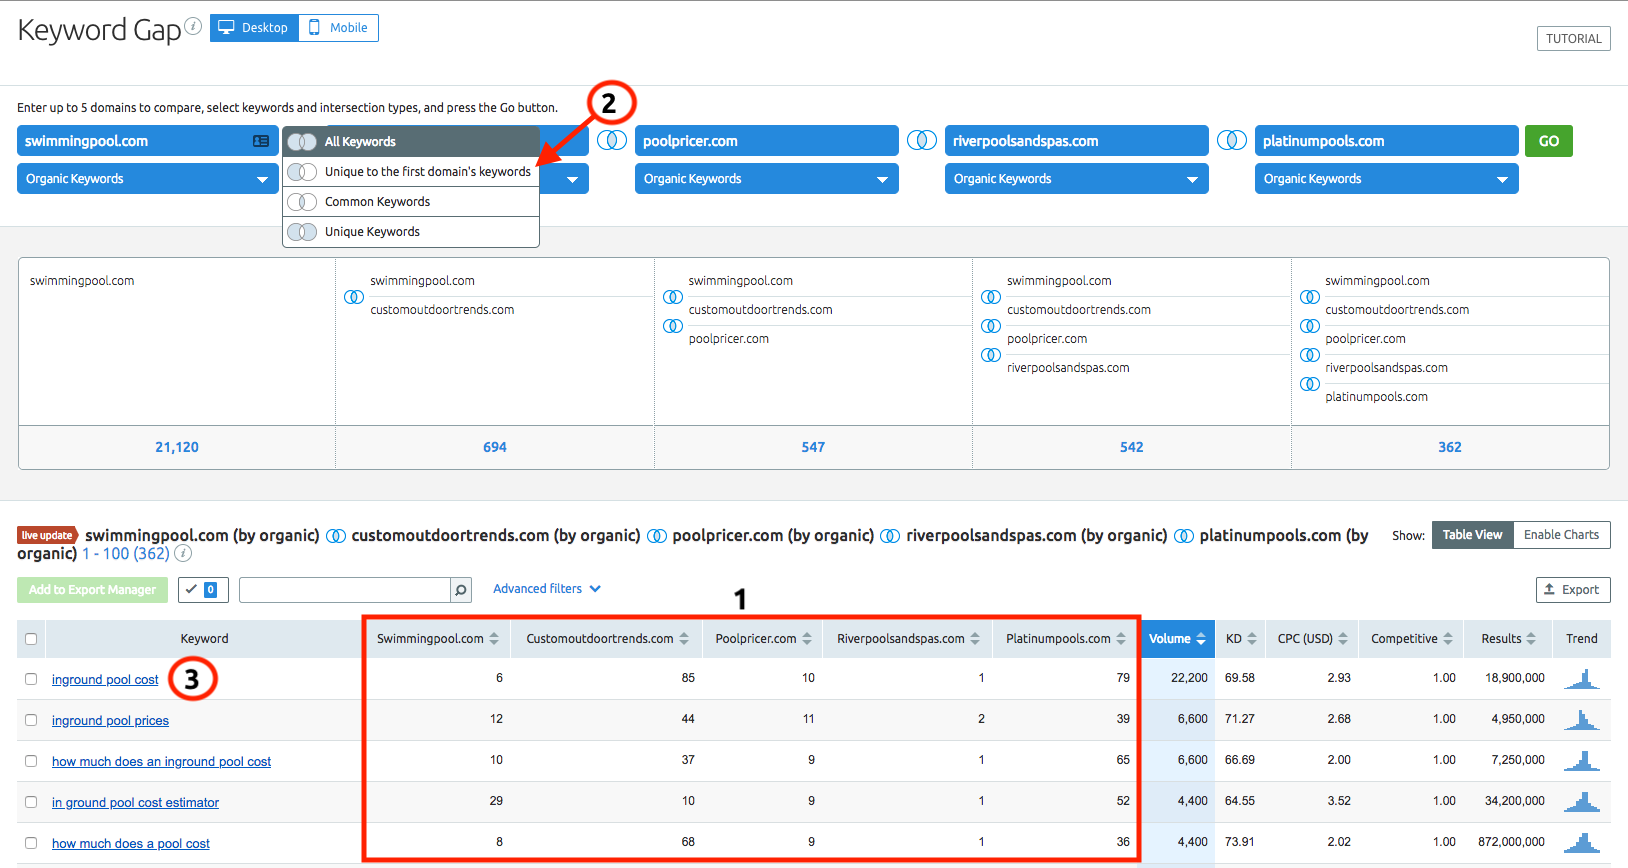This screenshot has width=1628, height=868.
Task: Click intersection icon beside platinumpools.com in fifth card
Action: click(x=1310, y=384)
